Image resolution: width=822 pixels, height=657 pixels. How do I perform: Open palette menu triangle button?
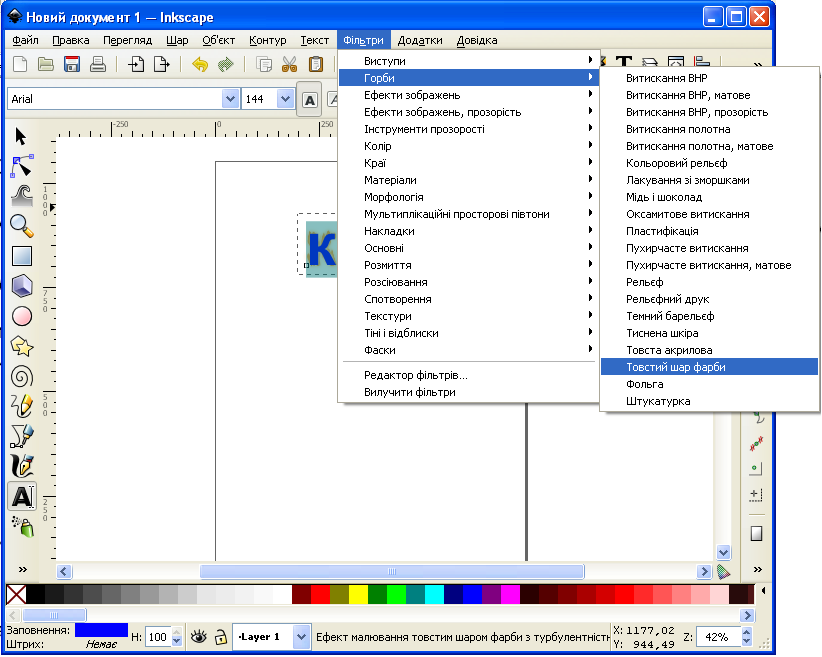764,591
